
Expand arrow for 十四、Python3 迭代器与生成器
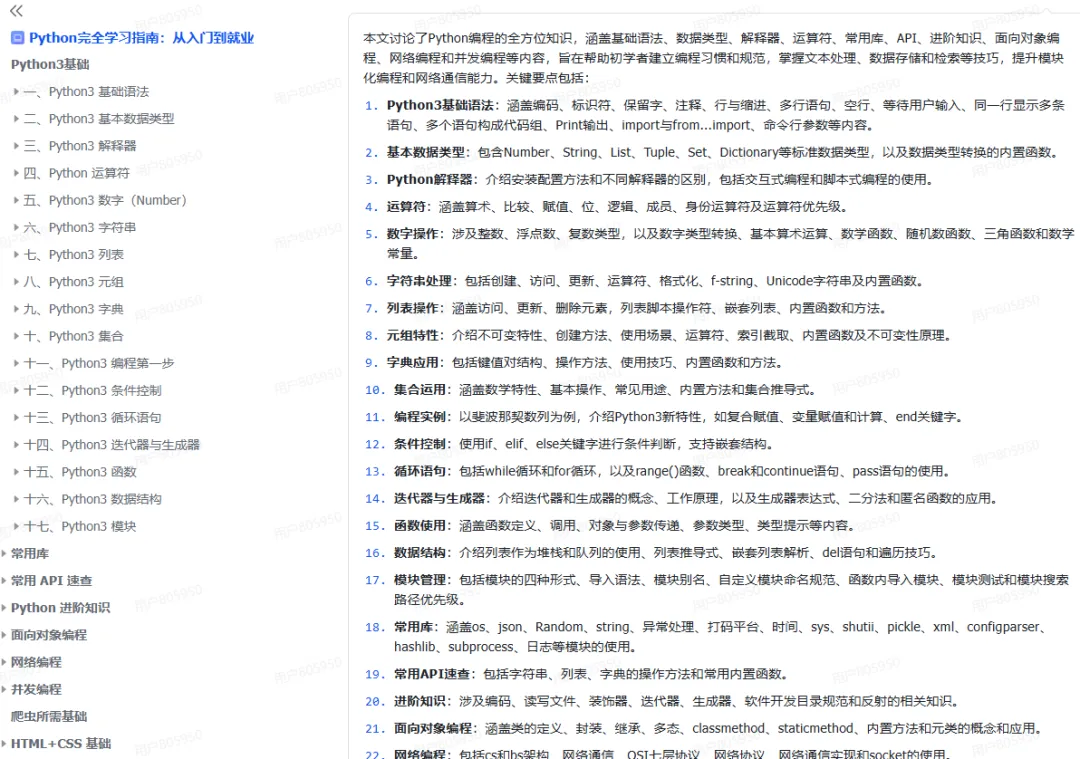[x=16, y=445]
